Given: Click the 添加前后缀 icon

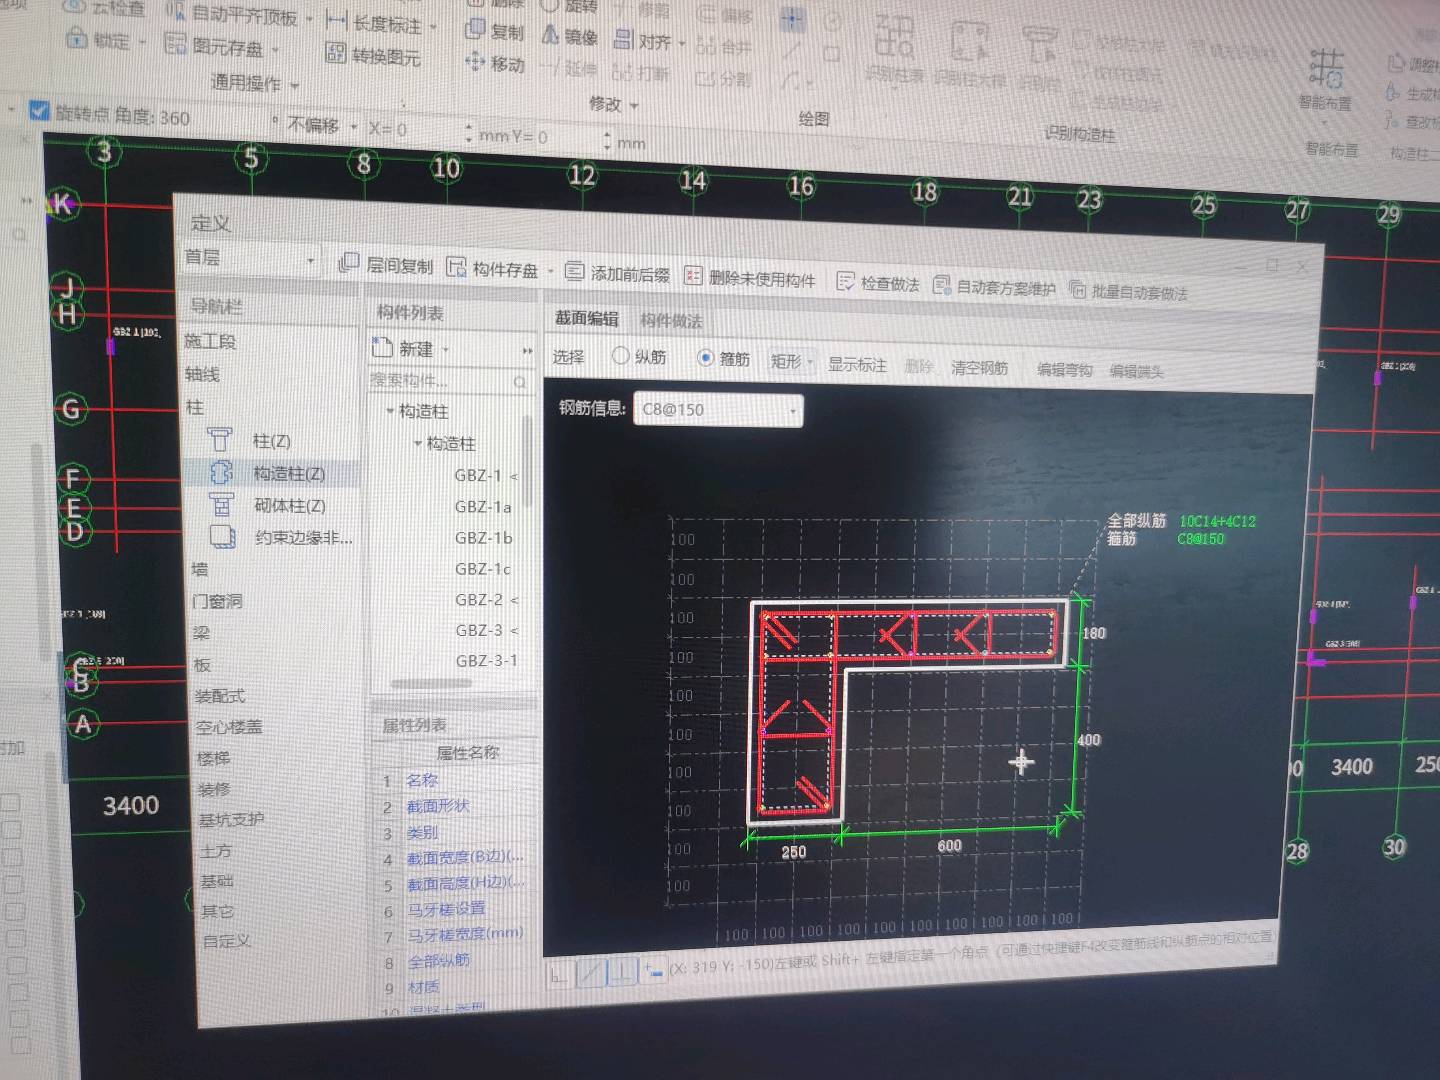Looking at the screenshot, I should coord(574,270).
